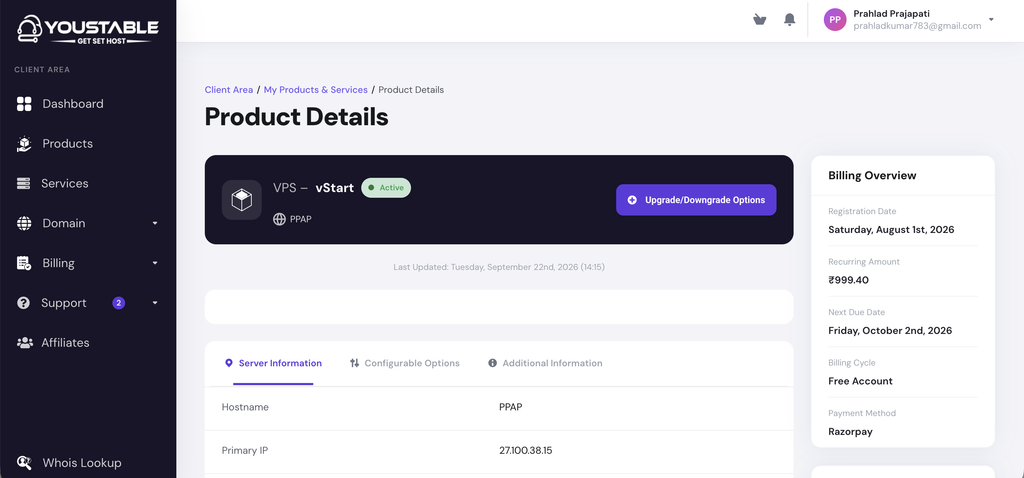
Task: Click the Services server icon
Action: (x=24, y=183)
